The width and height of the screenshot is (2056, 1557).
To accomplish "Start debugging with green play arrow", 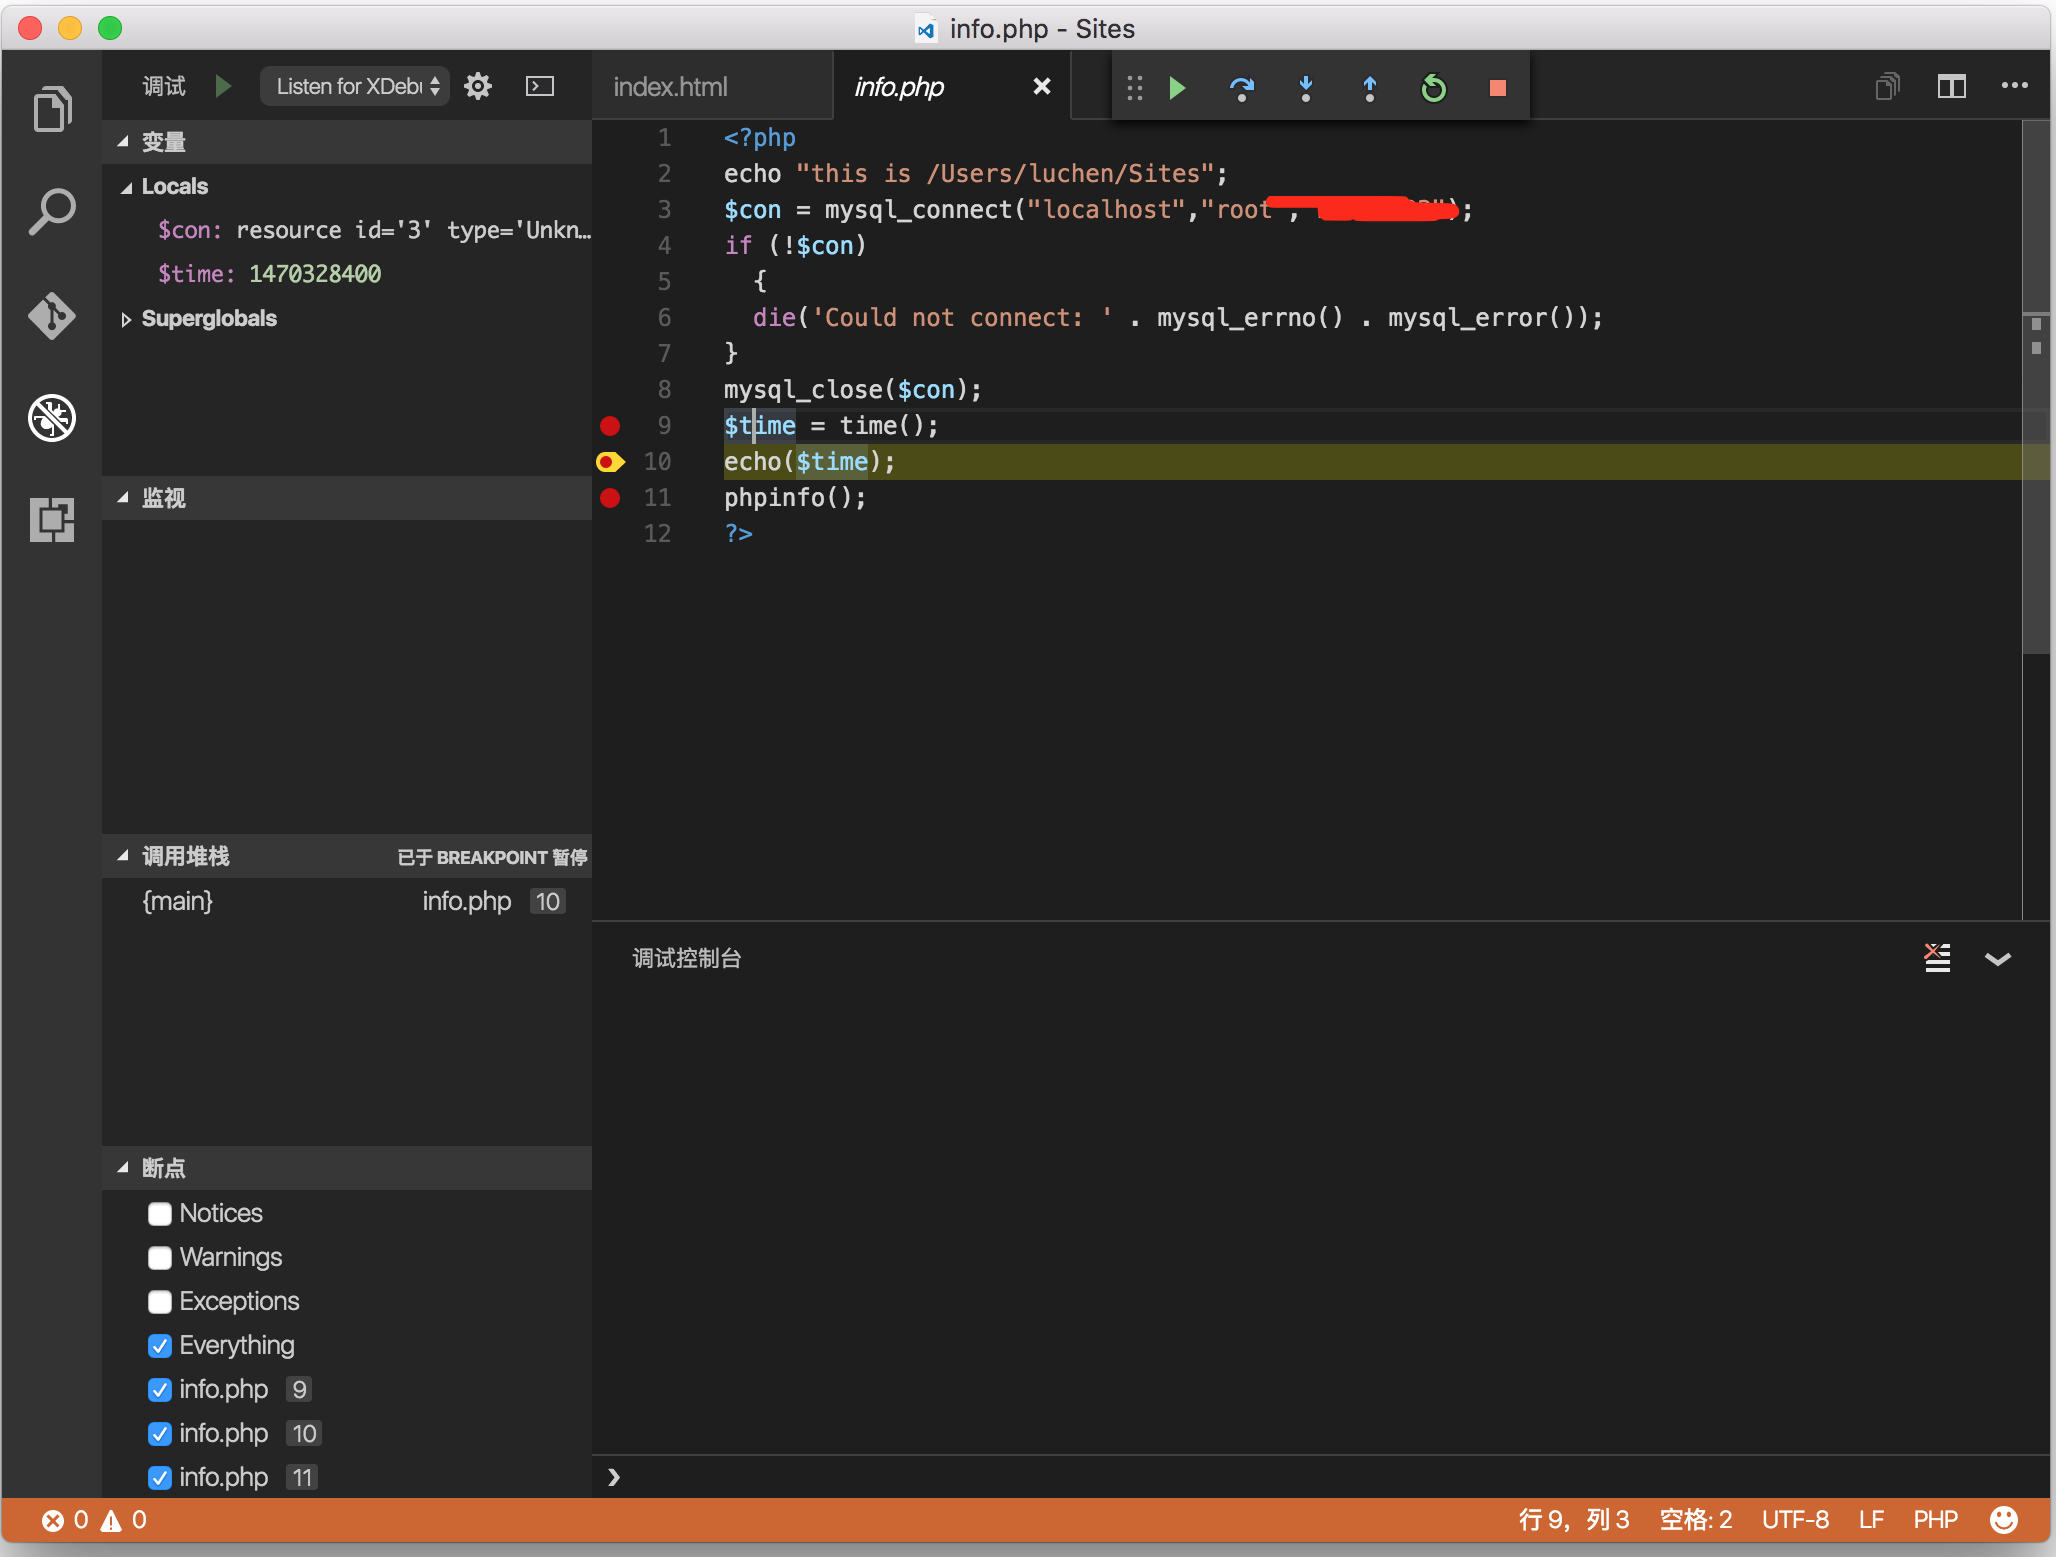I will (x=223, y=86).
